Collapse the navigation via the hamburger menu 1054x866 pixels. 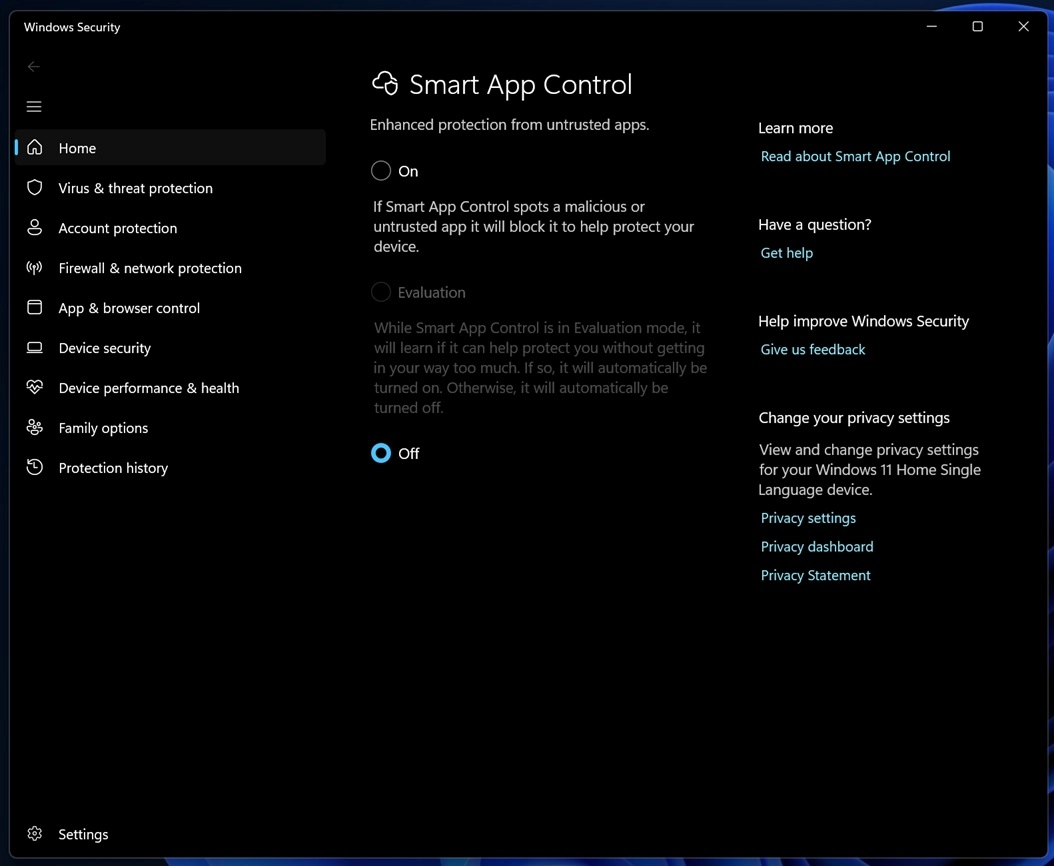[x=33, y=106]
